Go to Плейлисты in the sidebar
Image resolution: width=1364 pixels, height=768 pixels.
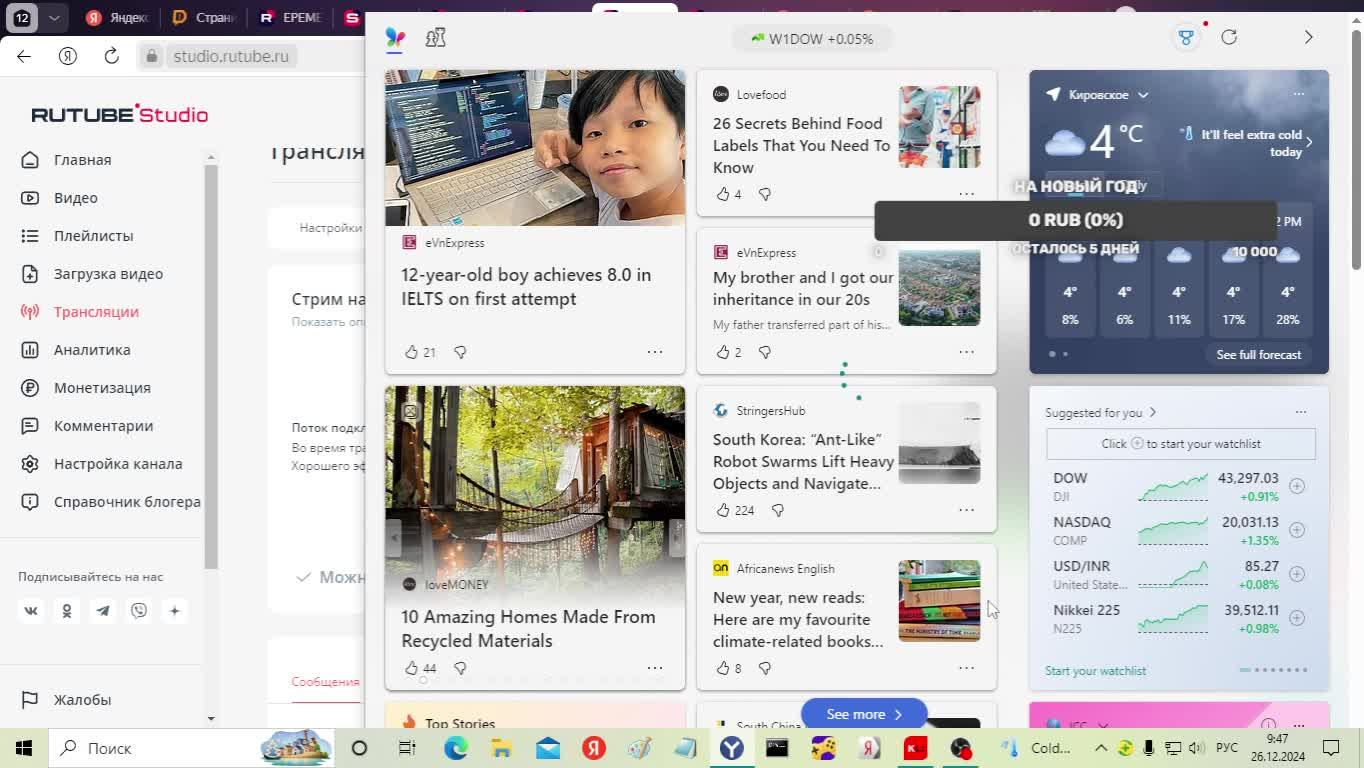click(93, 236)
